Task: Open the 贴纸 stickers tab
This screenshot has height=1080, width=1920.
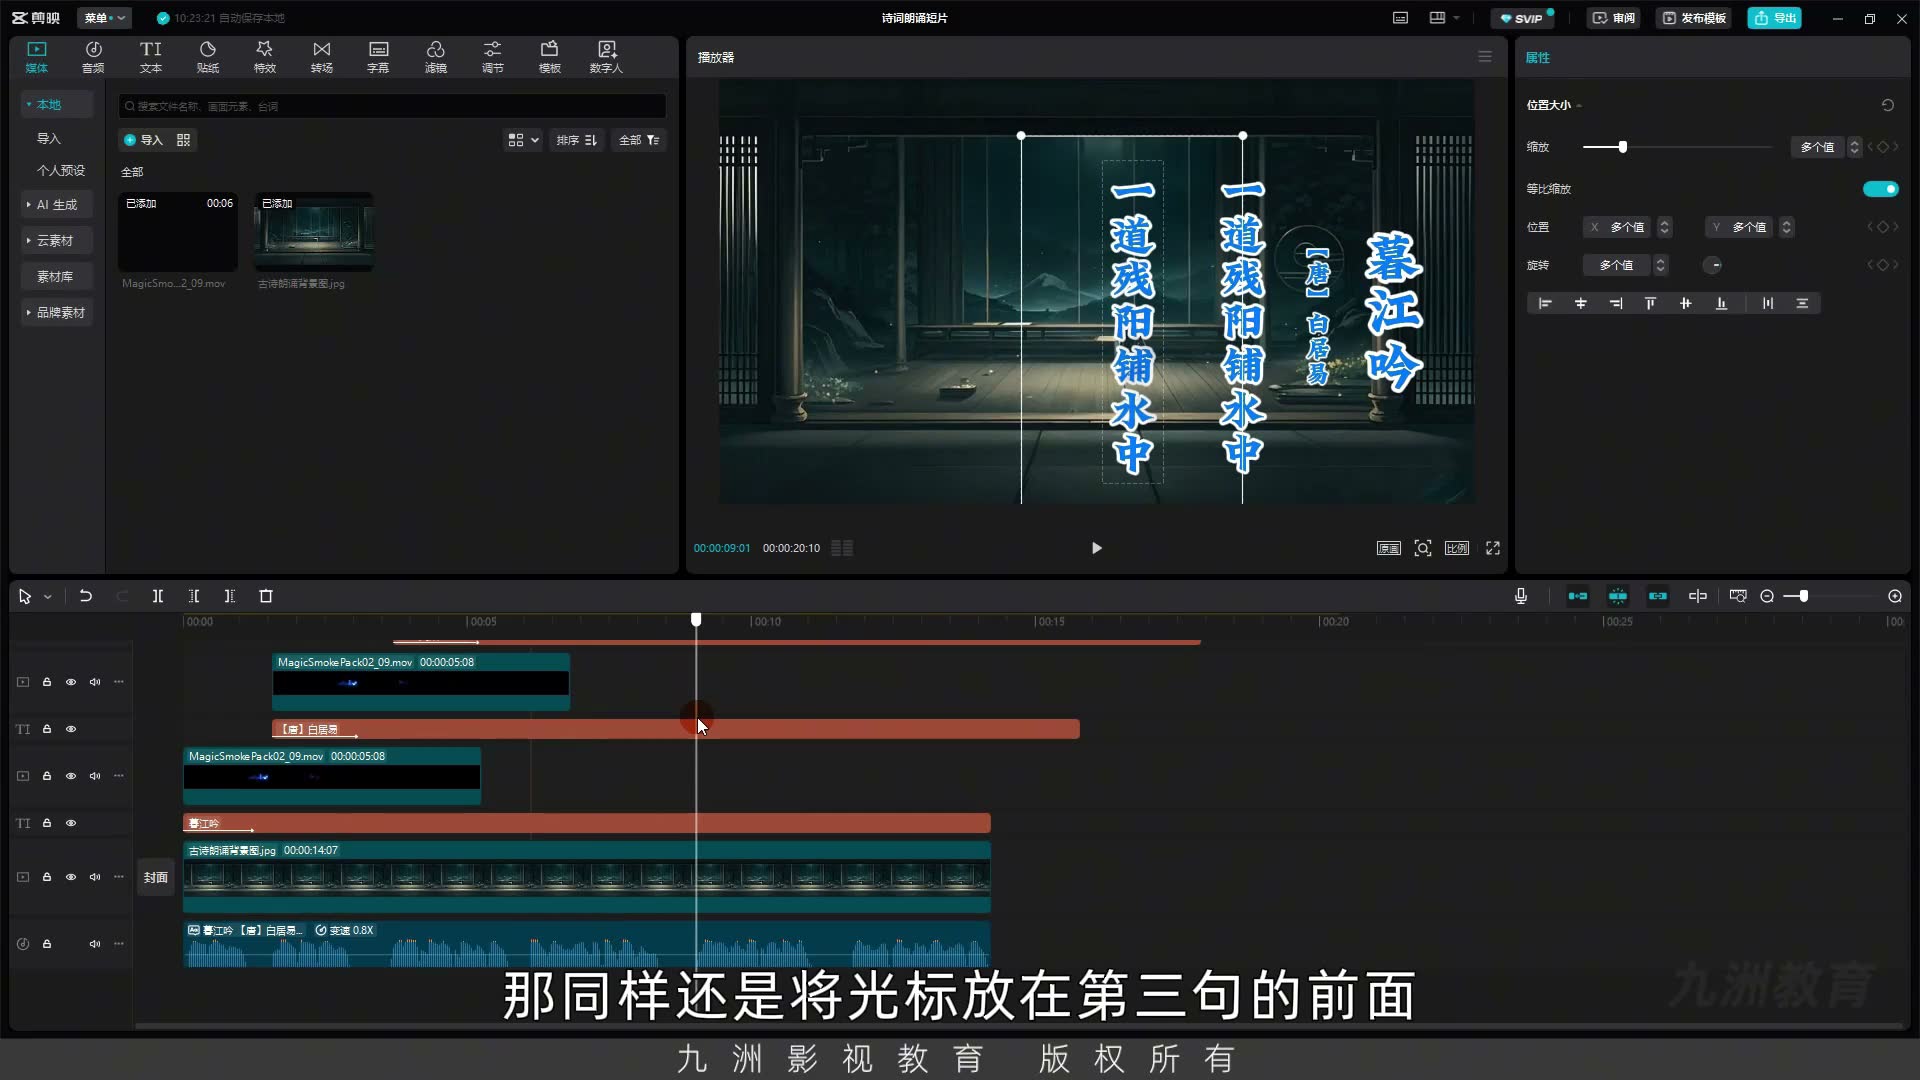Action: click(207, 57)
